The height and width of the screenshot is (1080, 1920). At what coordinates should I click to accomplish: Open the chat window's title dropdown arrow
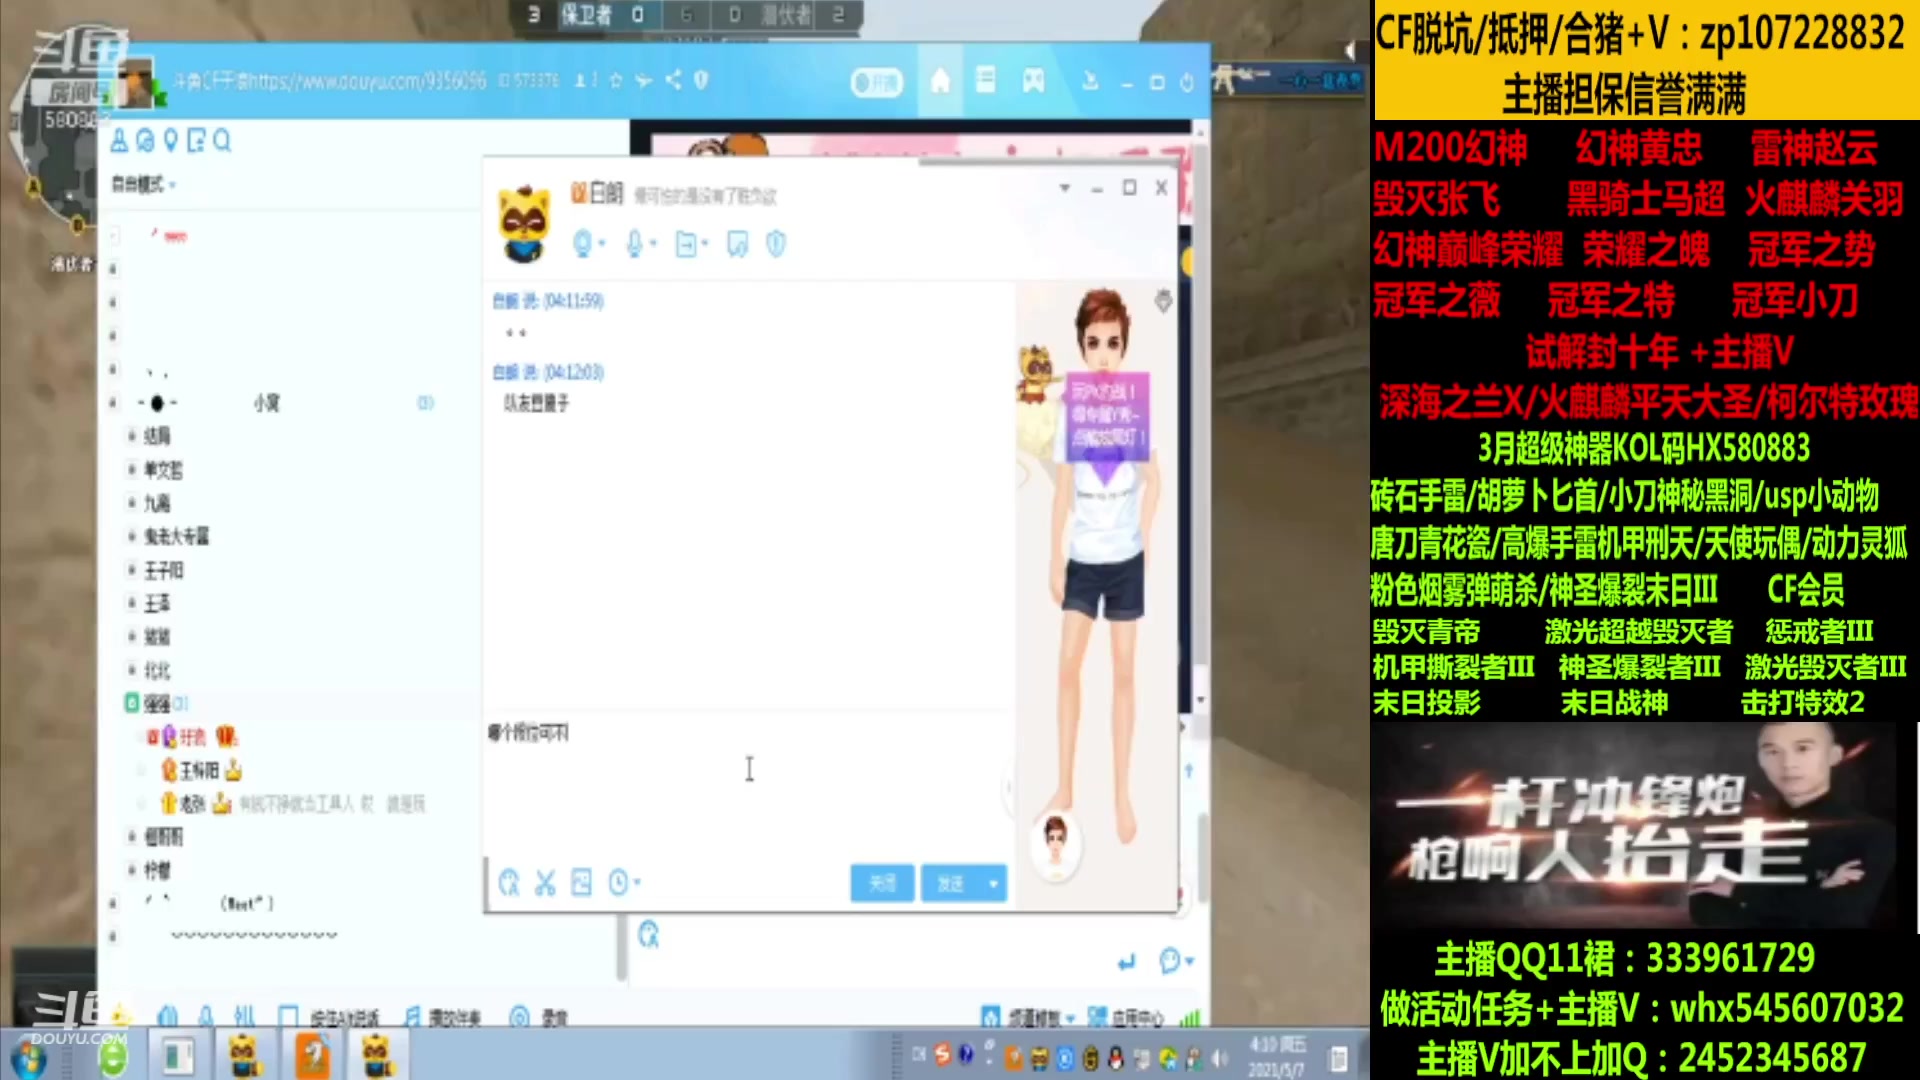tap(1065, 188)
